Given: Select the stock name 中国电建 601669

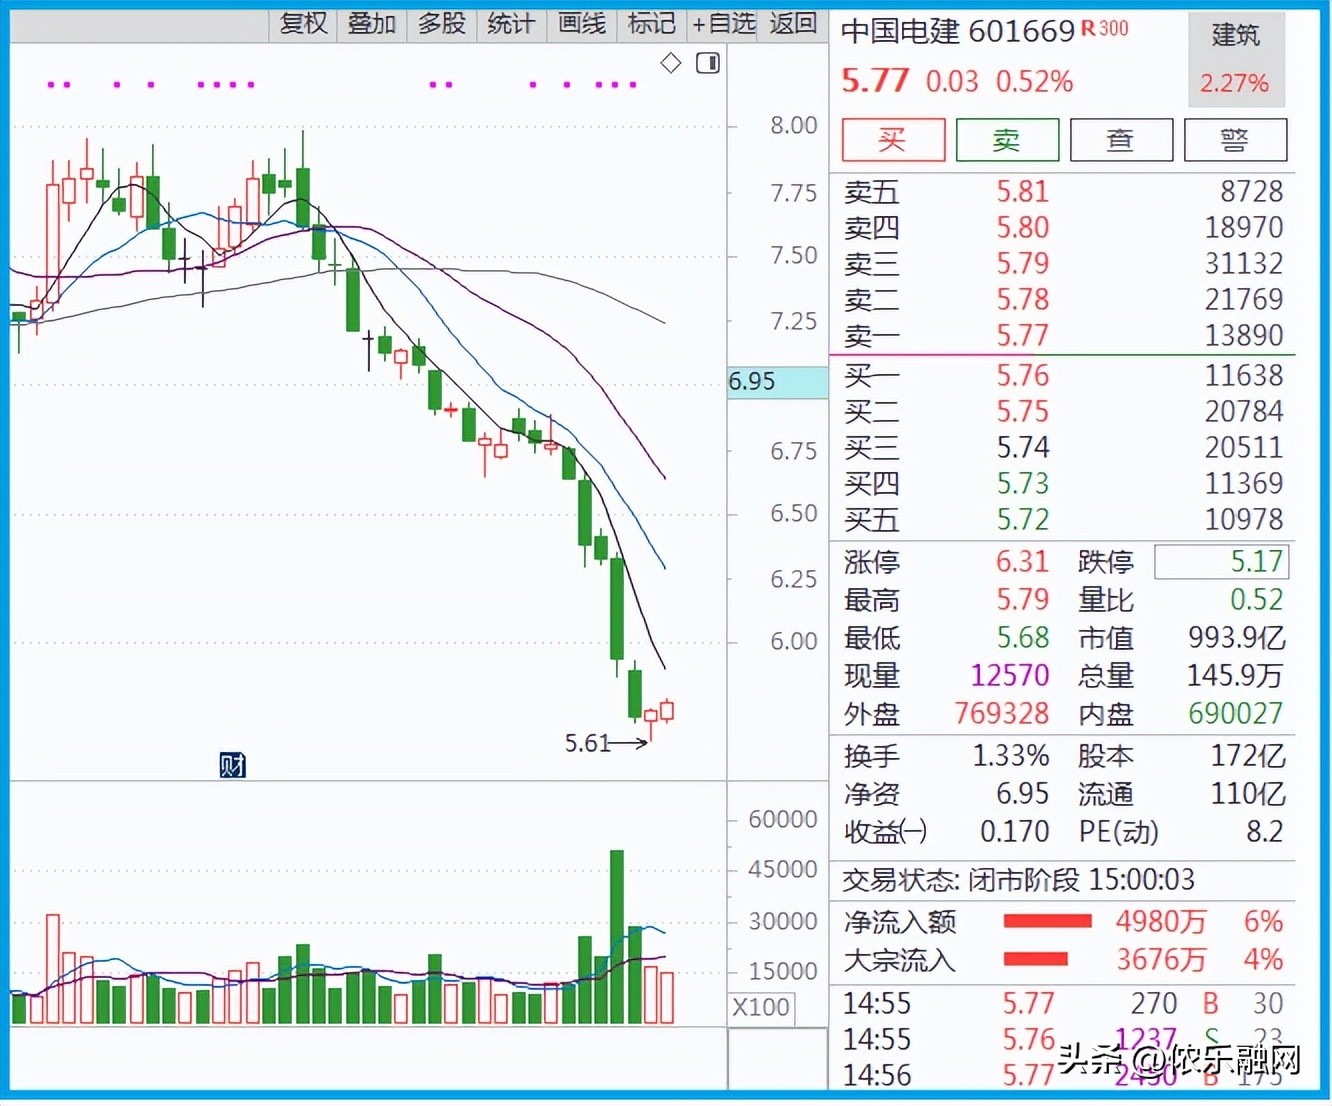Looking at the screenshot, I should 958,32.
